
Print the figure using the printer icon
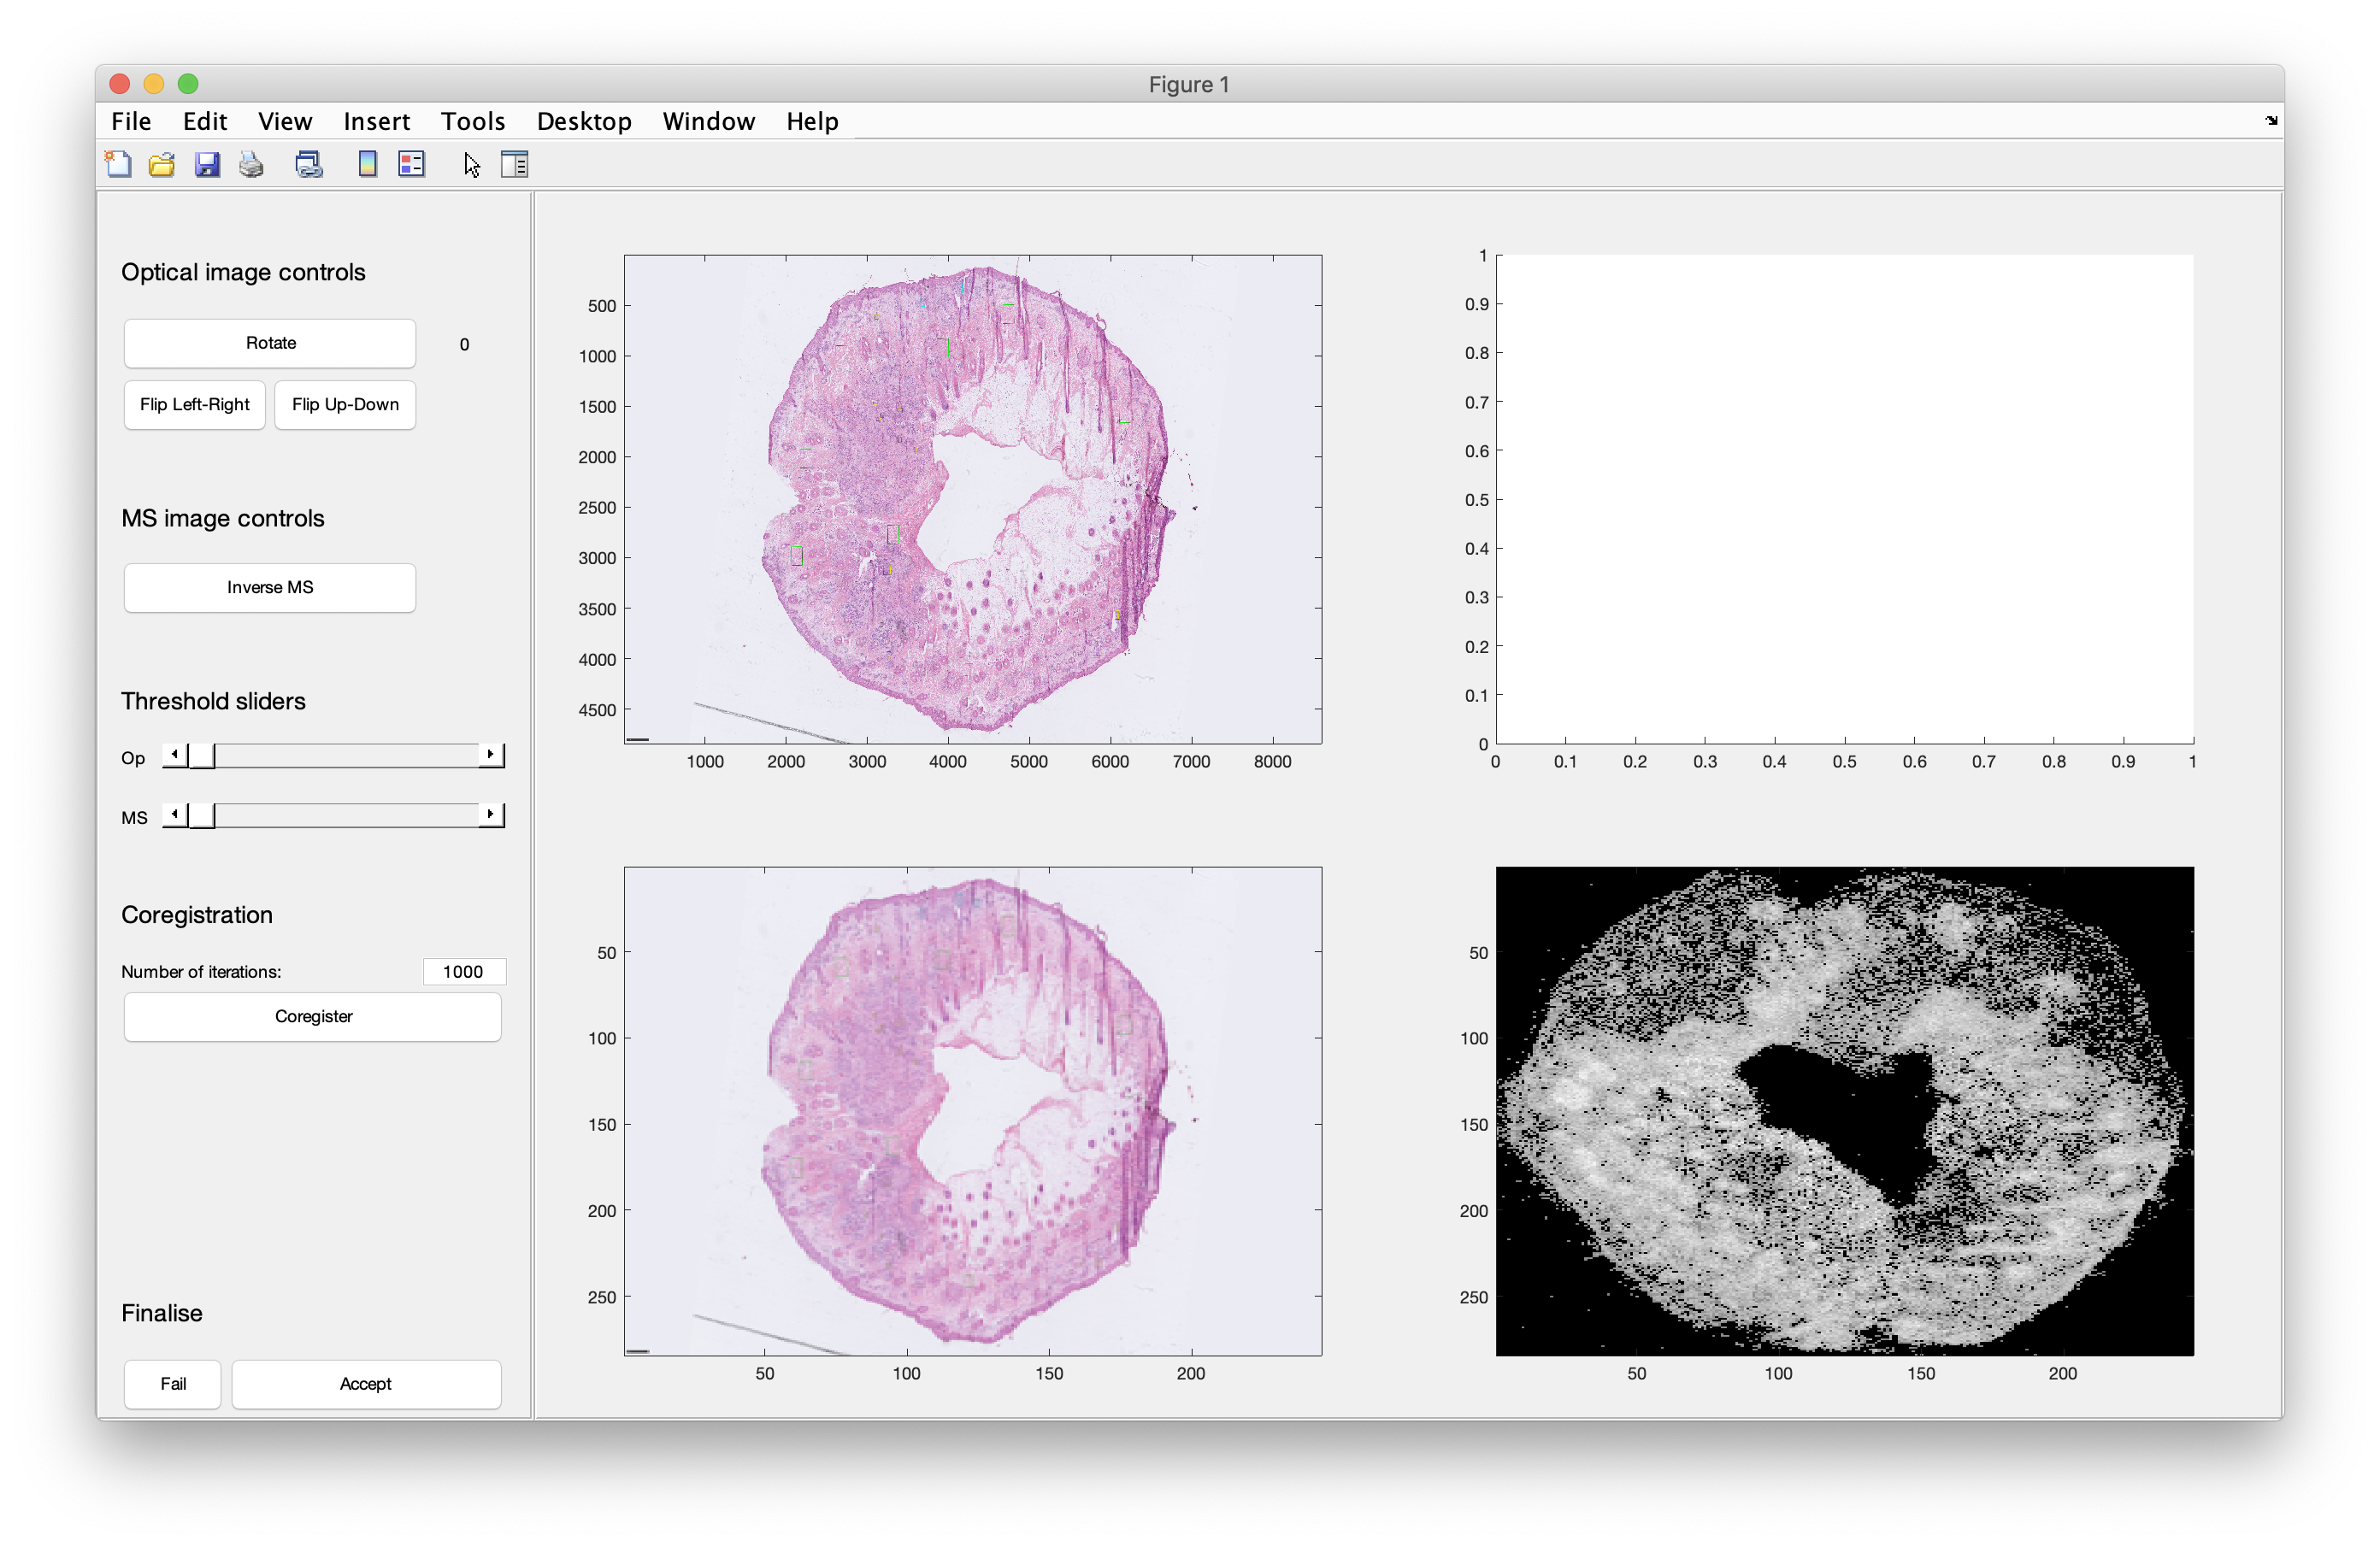tap(251, 164)
